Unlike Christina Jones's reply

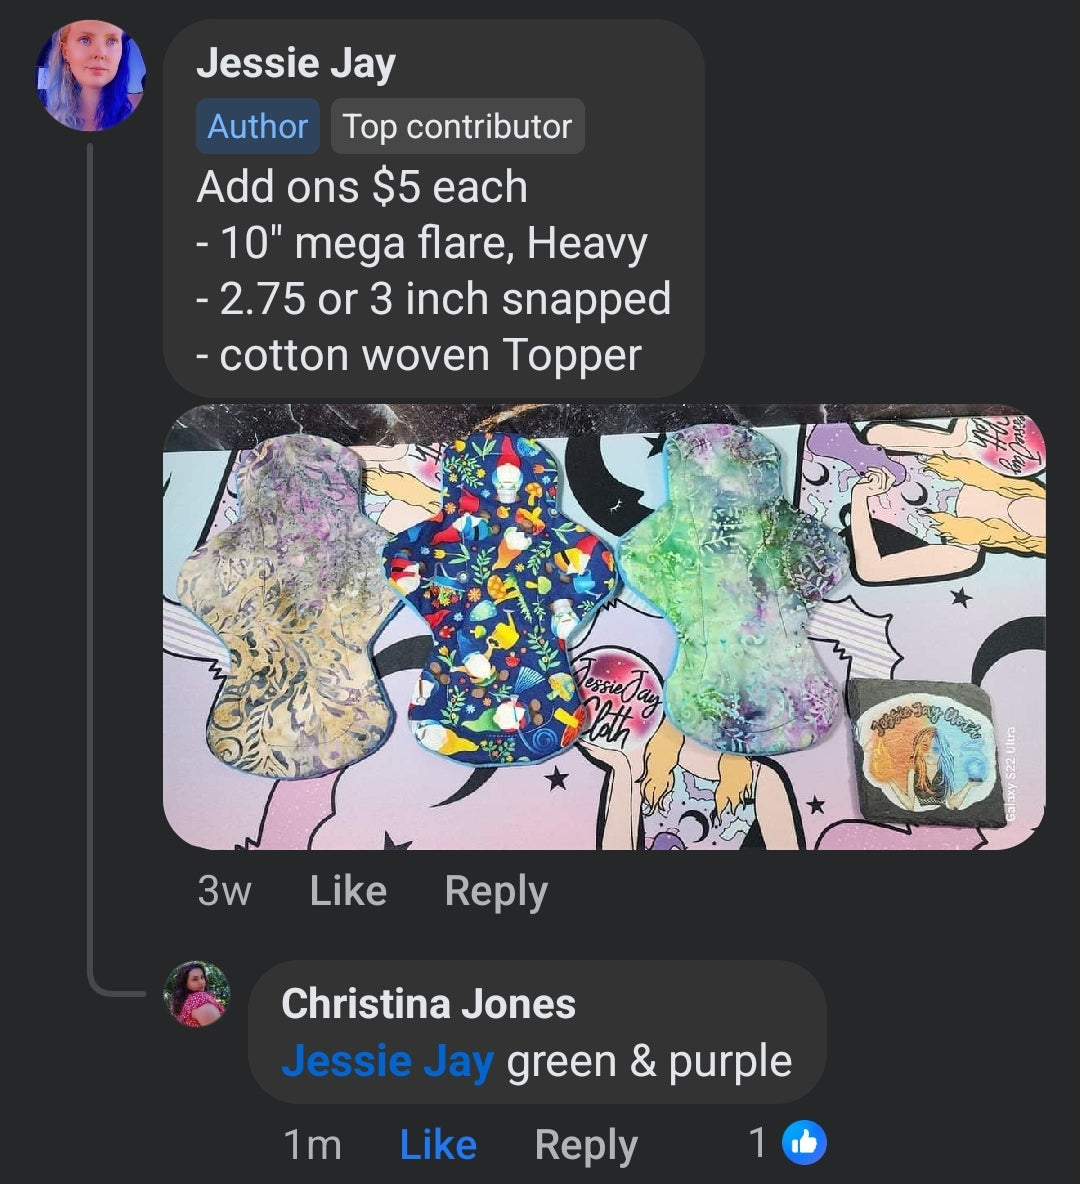(x=438, y=1144)
